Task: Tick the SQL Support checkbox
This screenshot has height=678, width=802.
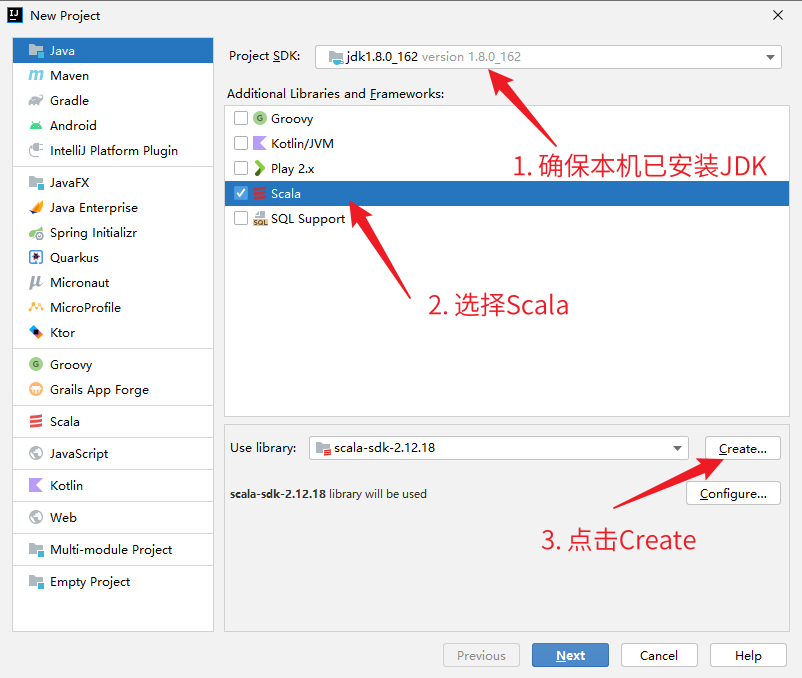Action: pyautogui.click(x=241, y=218)
